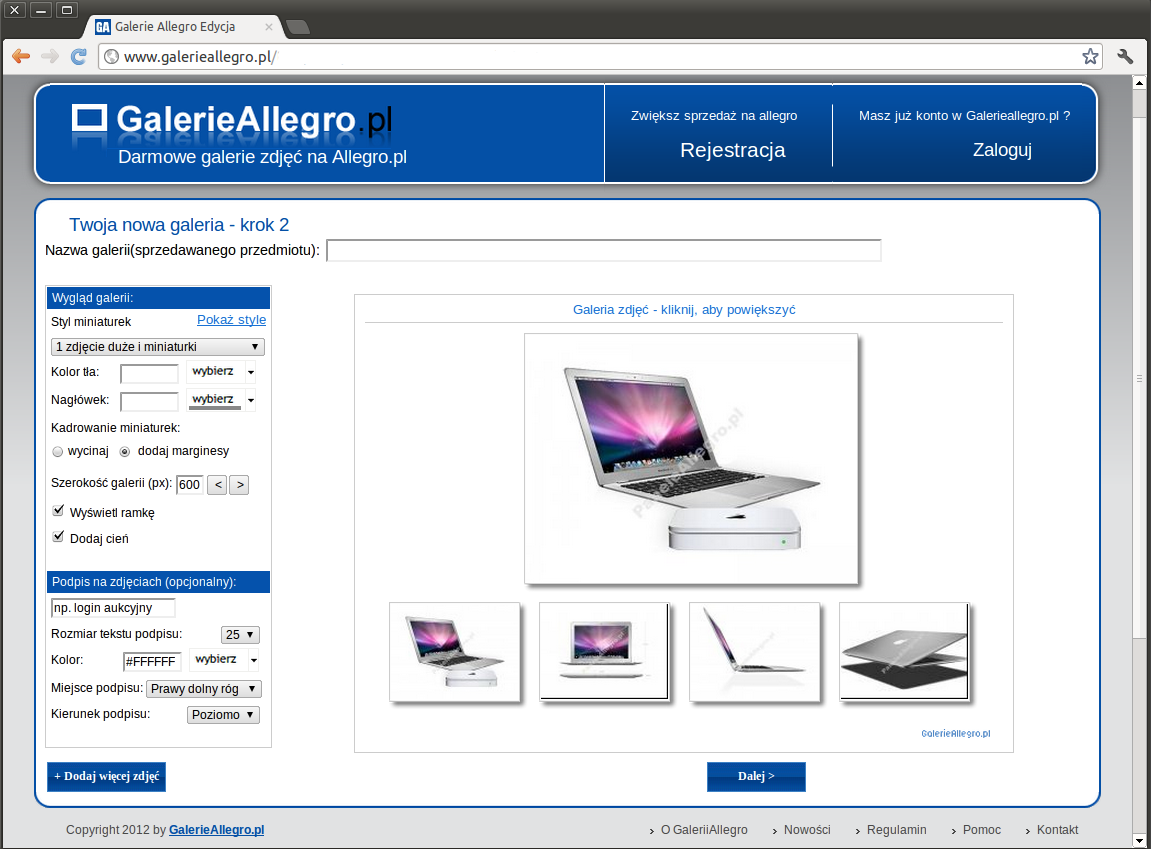
Task: Toggle the Dodaj cień checkbox
Action: (x=59, y=536)
